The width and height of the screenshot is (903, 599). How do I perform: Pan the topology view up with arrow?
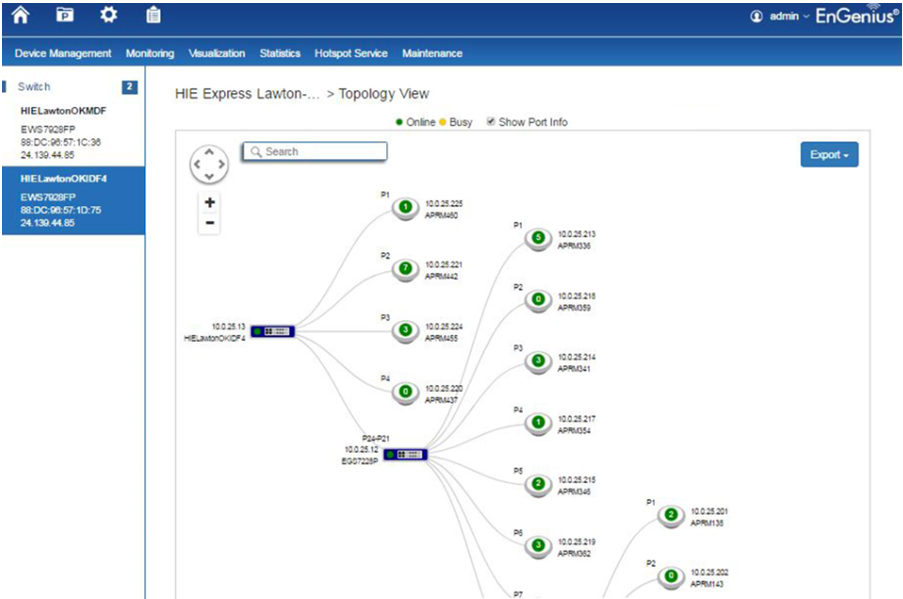[209, 152]
